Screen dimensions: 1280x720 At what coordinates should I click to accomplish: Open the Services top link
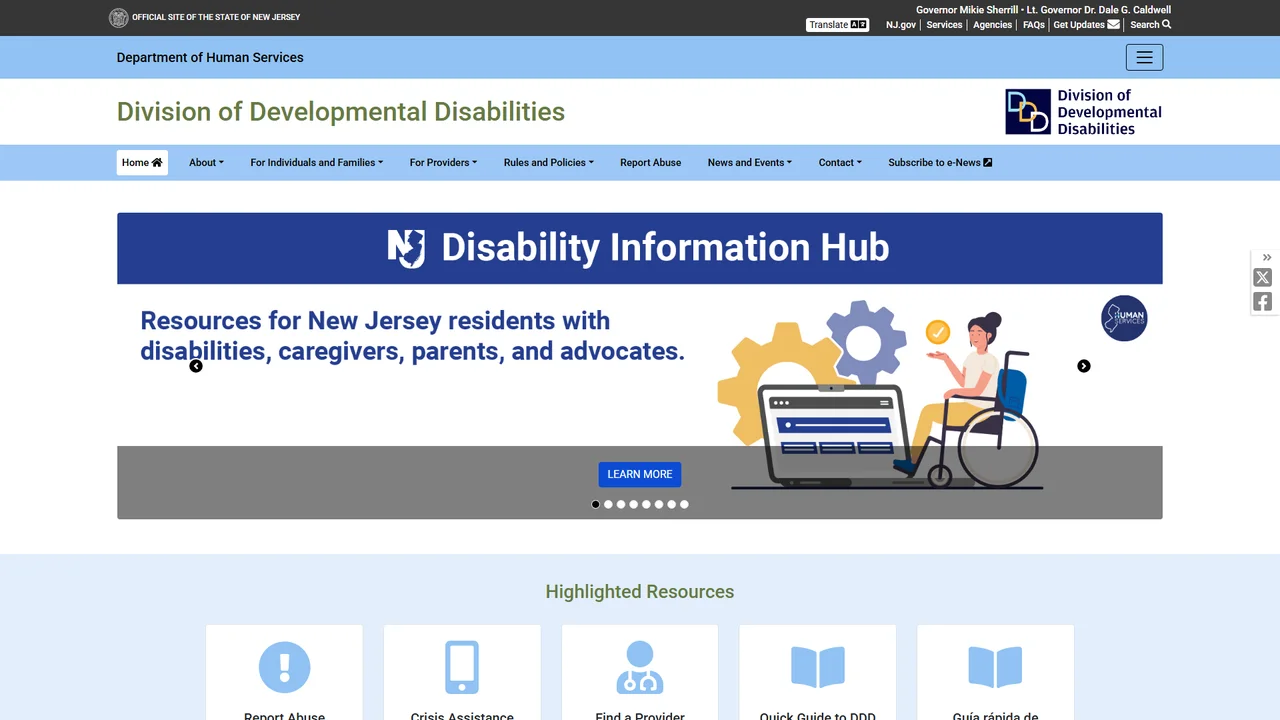[944, 25]
